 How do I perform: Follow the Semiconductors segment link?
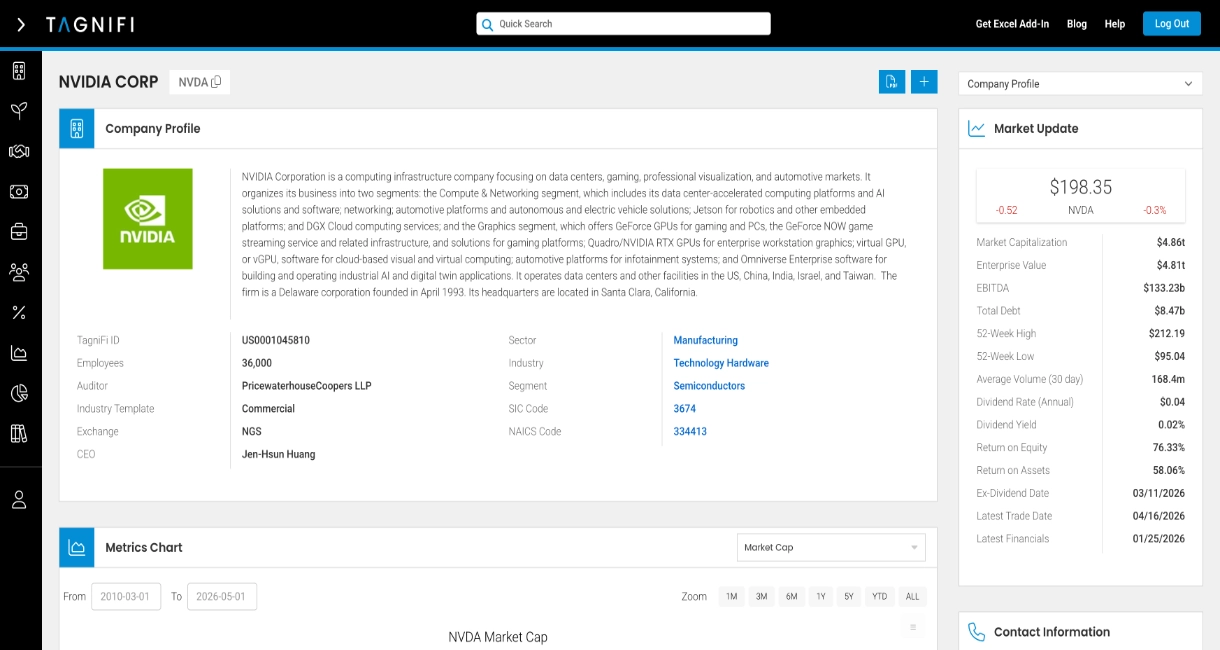(x=709, y=386)
